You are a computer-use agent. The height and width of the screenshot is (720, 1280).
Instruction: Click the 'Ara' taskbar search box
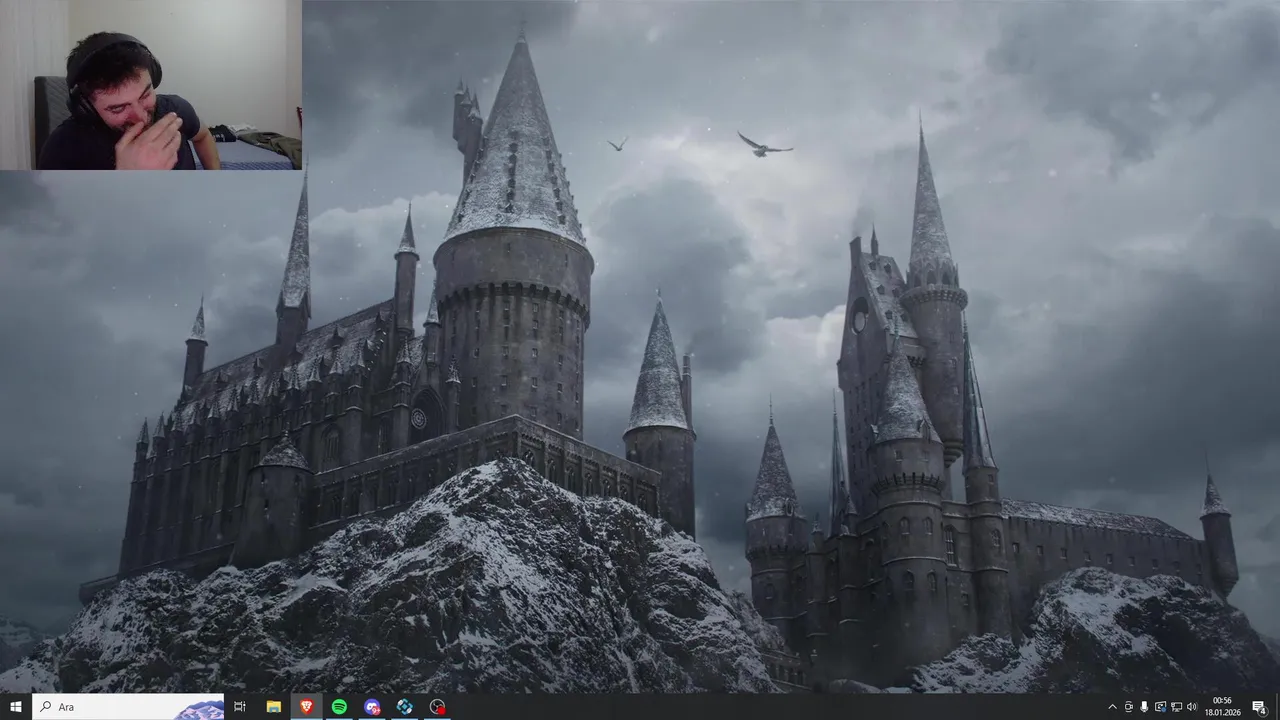point(128,707)
